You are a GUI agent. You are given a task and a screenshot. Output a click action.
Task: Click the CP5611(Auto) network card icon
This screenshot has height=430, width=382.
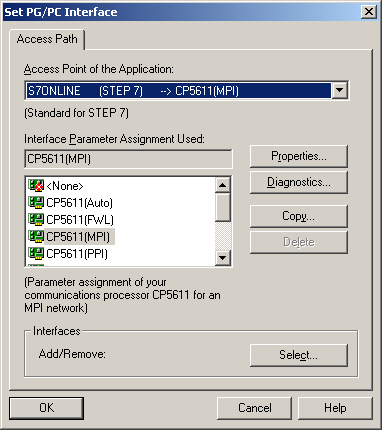point(36,203)
